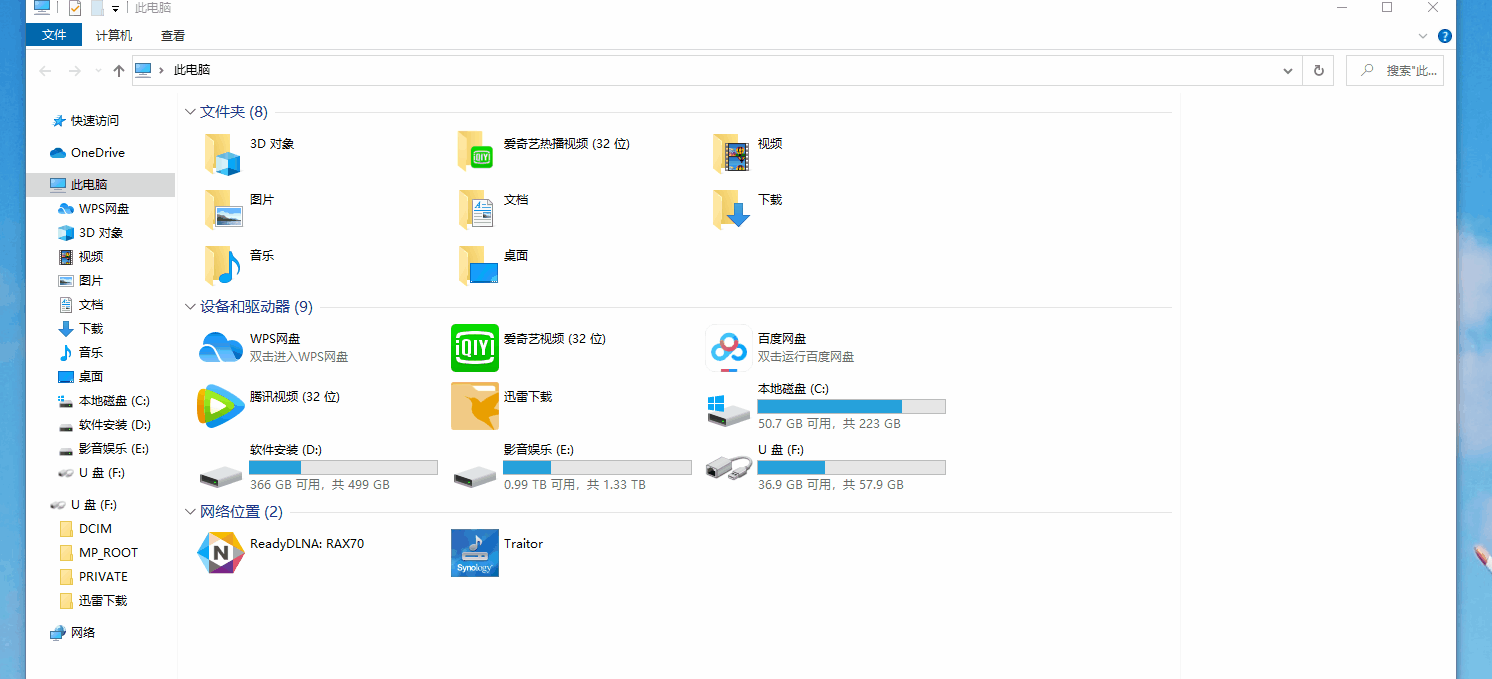Open the 视频 folder in main pane
Screen dimensions: 1492x679
[731, 153]
